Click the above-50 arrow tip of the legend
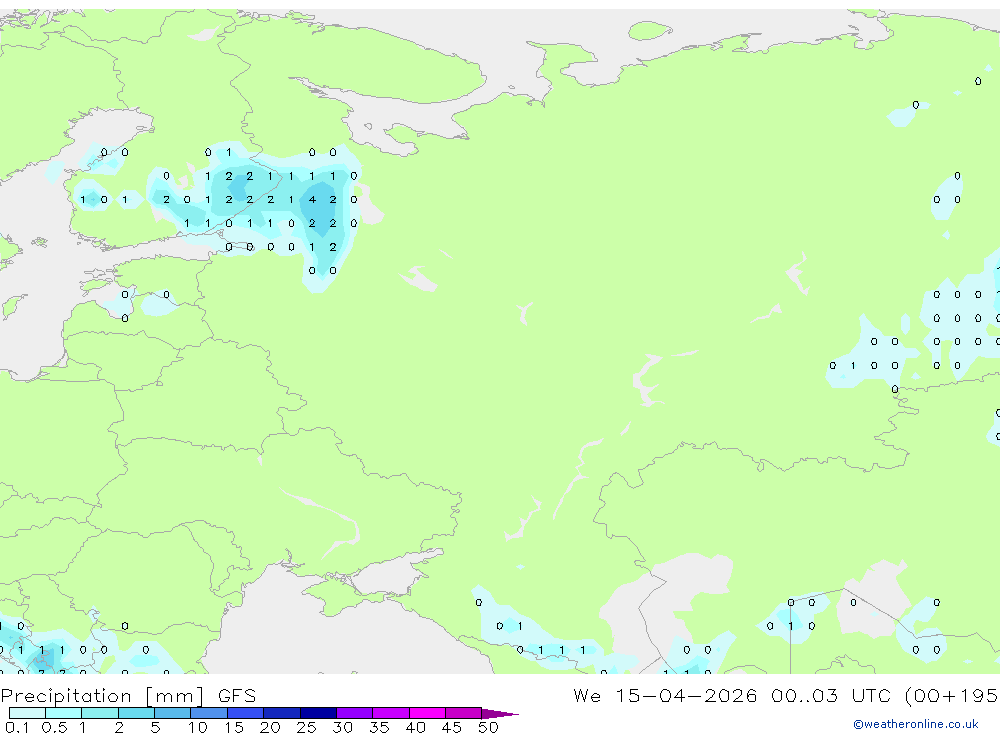The width and height of the screenshot is (1000, 733). coord(499,714)
